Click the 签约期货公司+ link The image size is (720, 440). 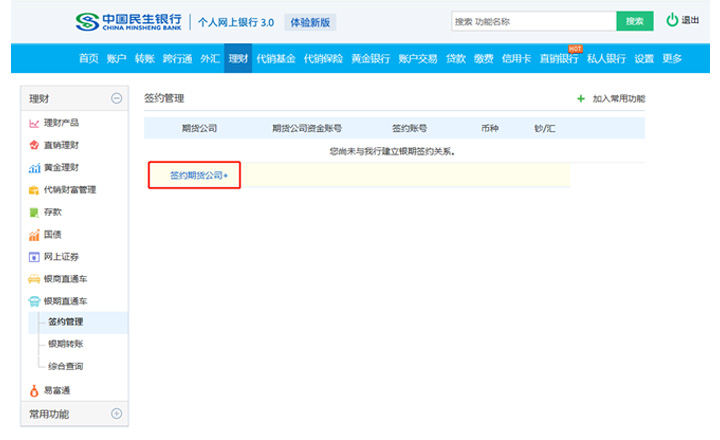point(198,175)
